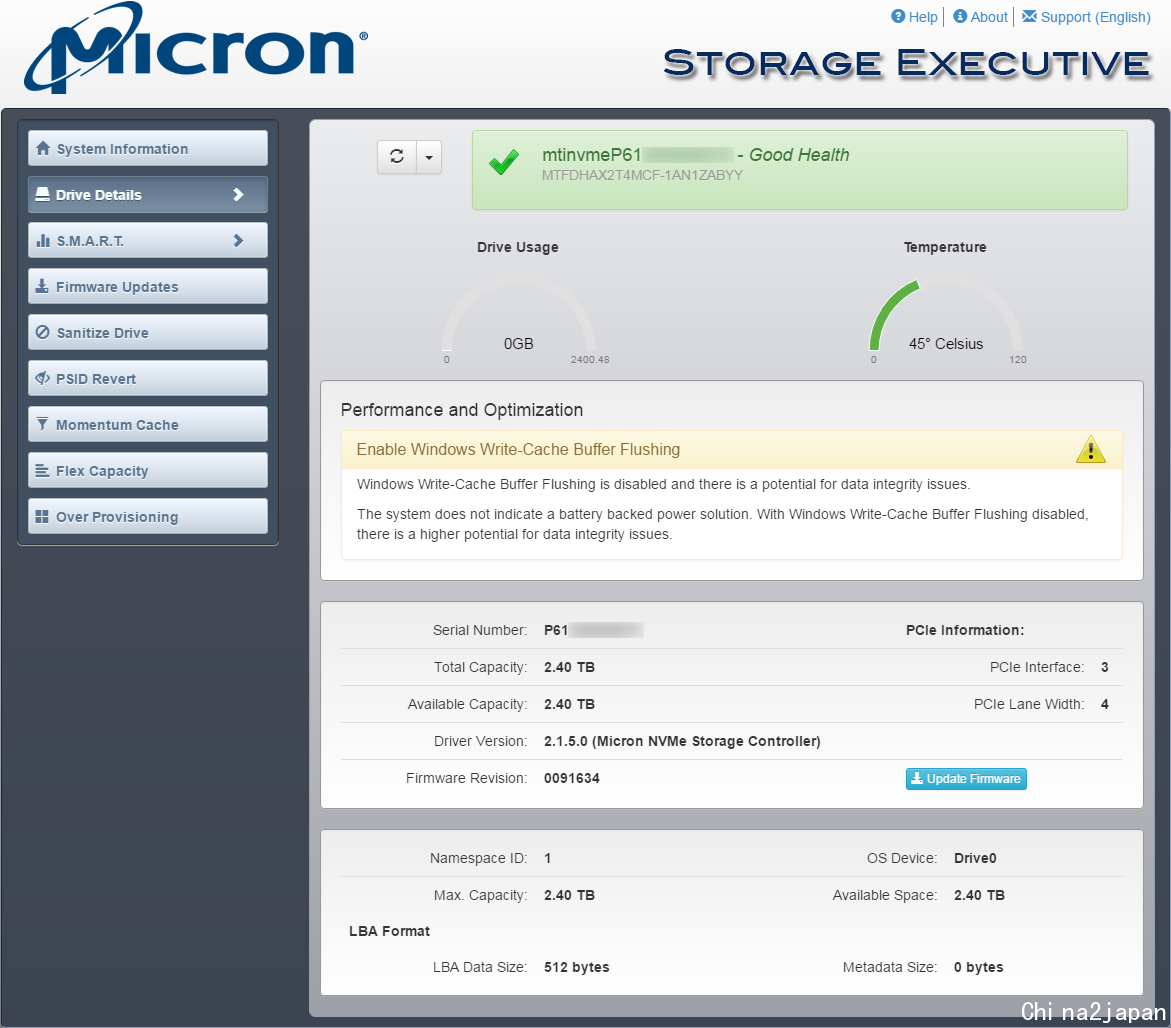Expand the S.M.A.R.T. chevron arrow

(238, 240)
